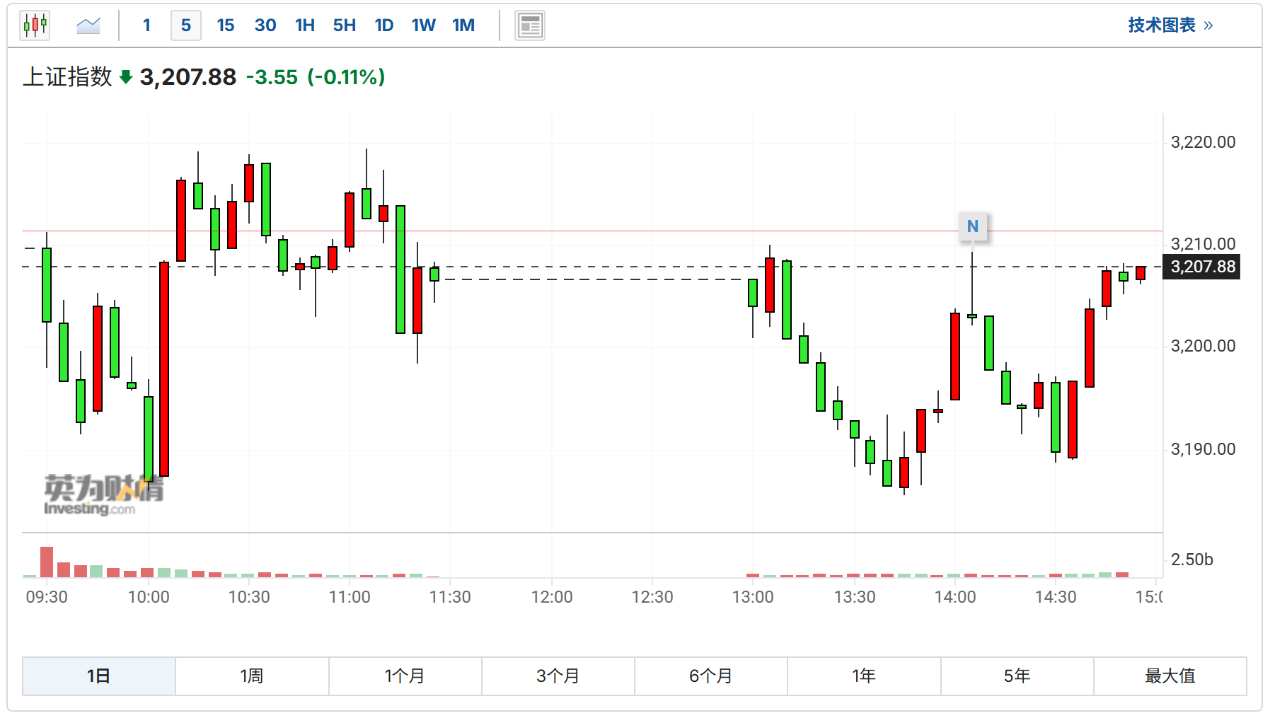Switch to the area chart icon
Viewport: 1270px width, 718px height.
coord(88,25)
